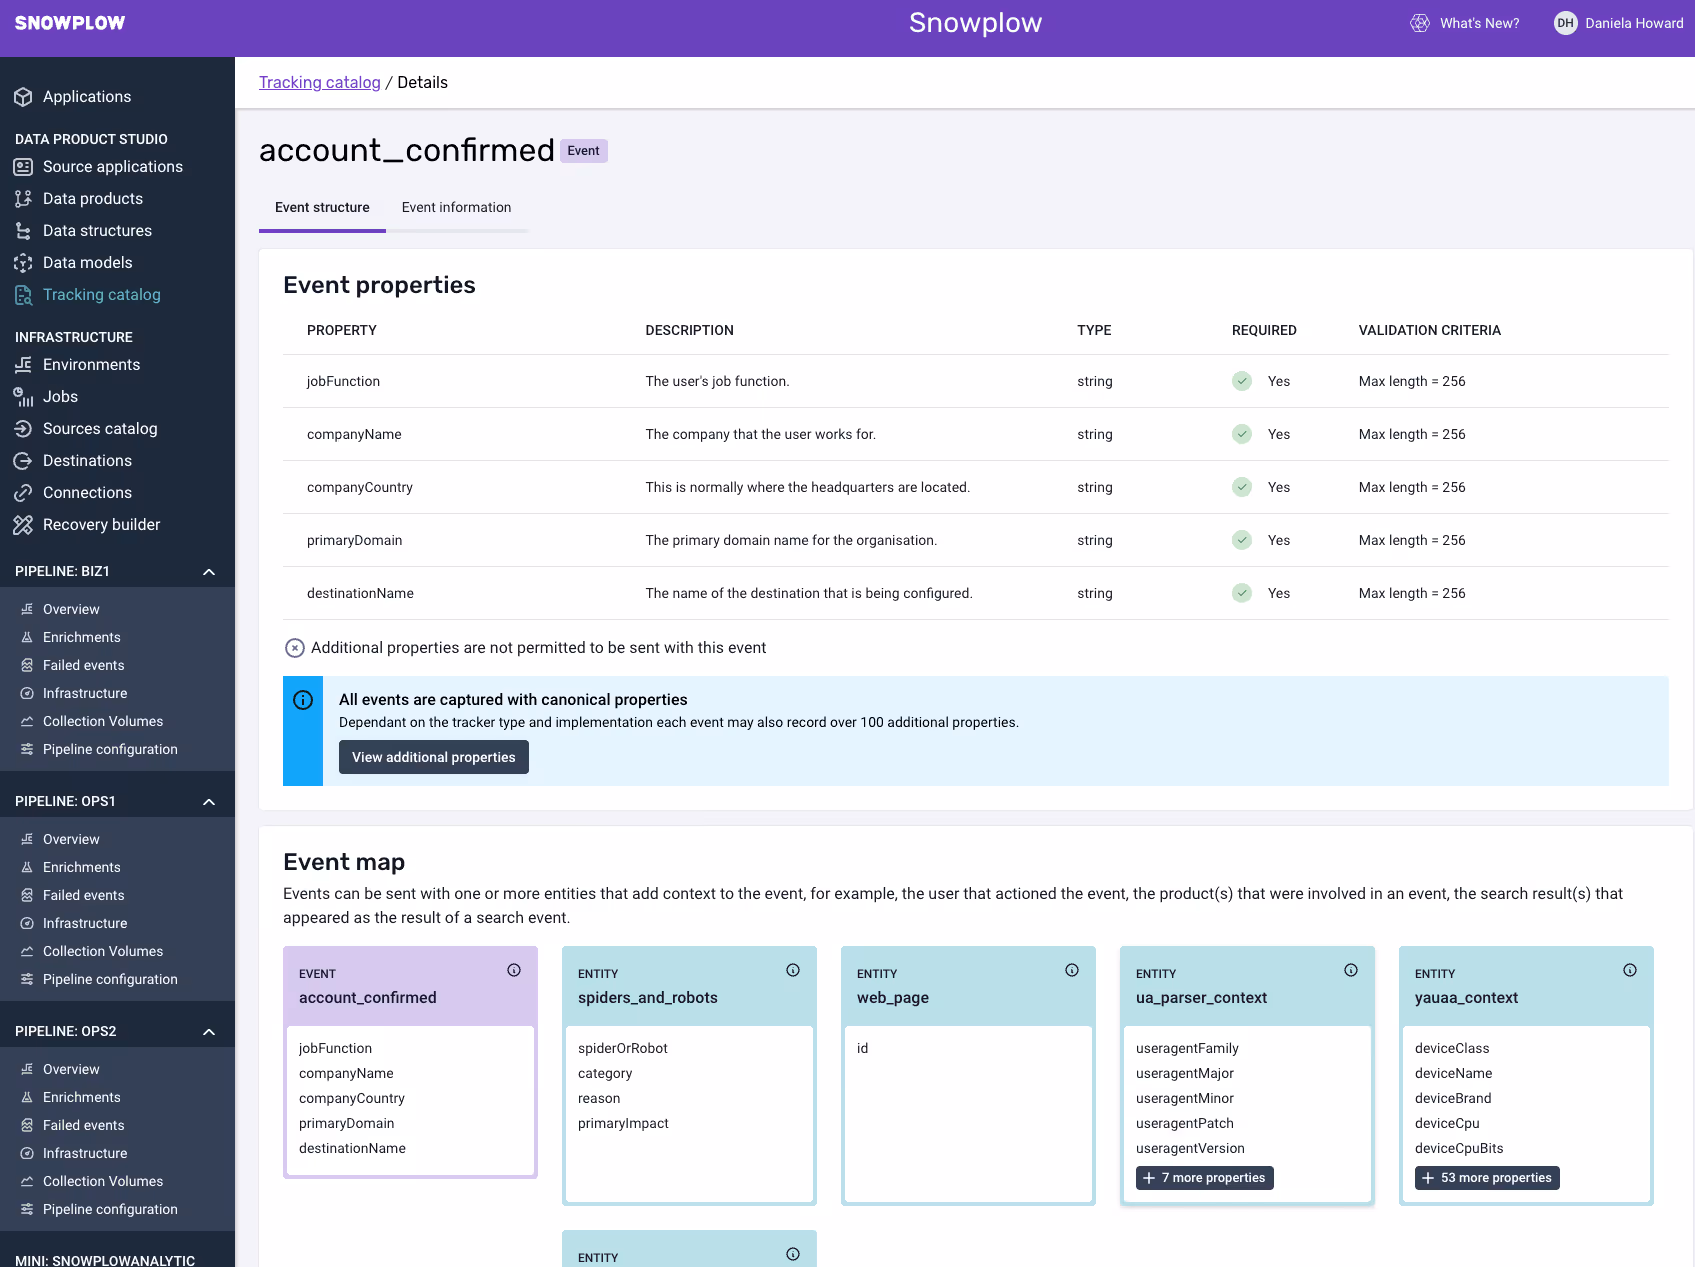Image resolution: width=1695 pixels, height=1267 pixels.
Task: Collapse the PIPELINE: OPS1 section
Action: (x=209, y=802)
